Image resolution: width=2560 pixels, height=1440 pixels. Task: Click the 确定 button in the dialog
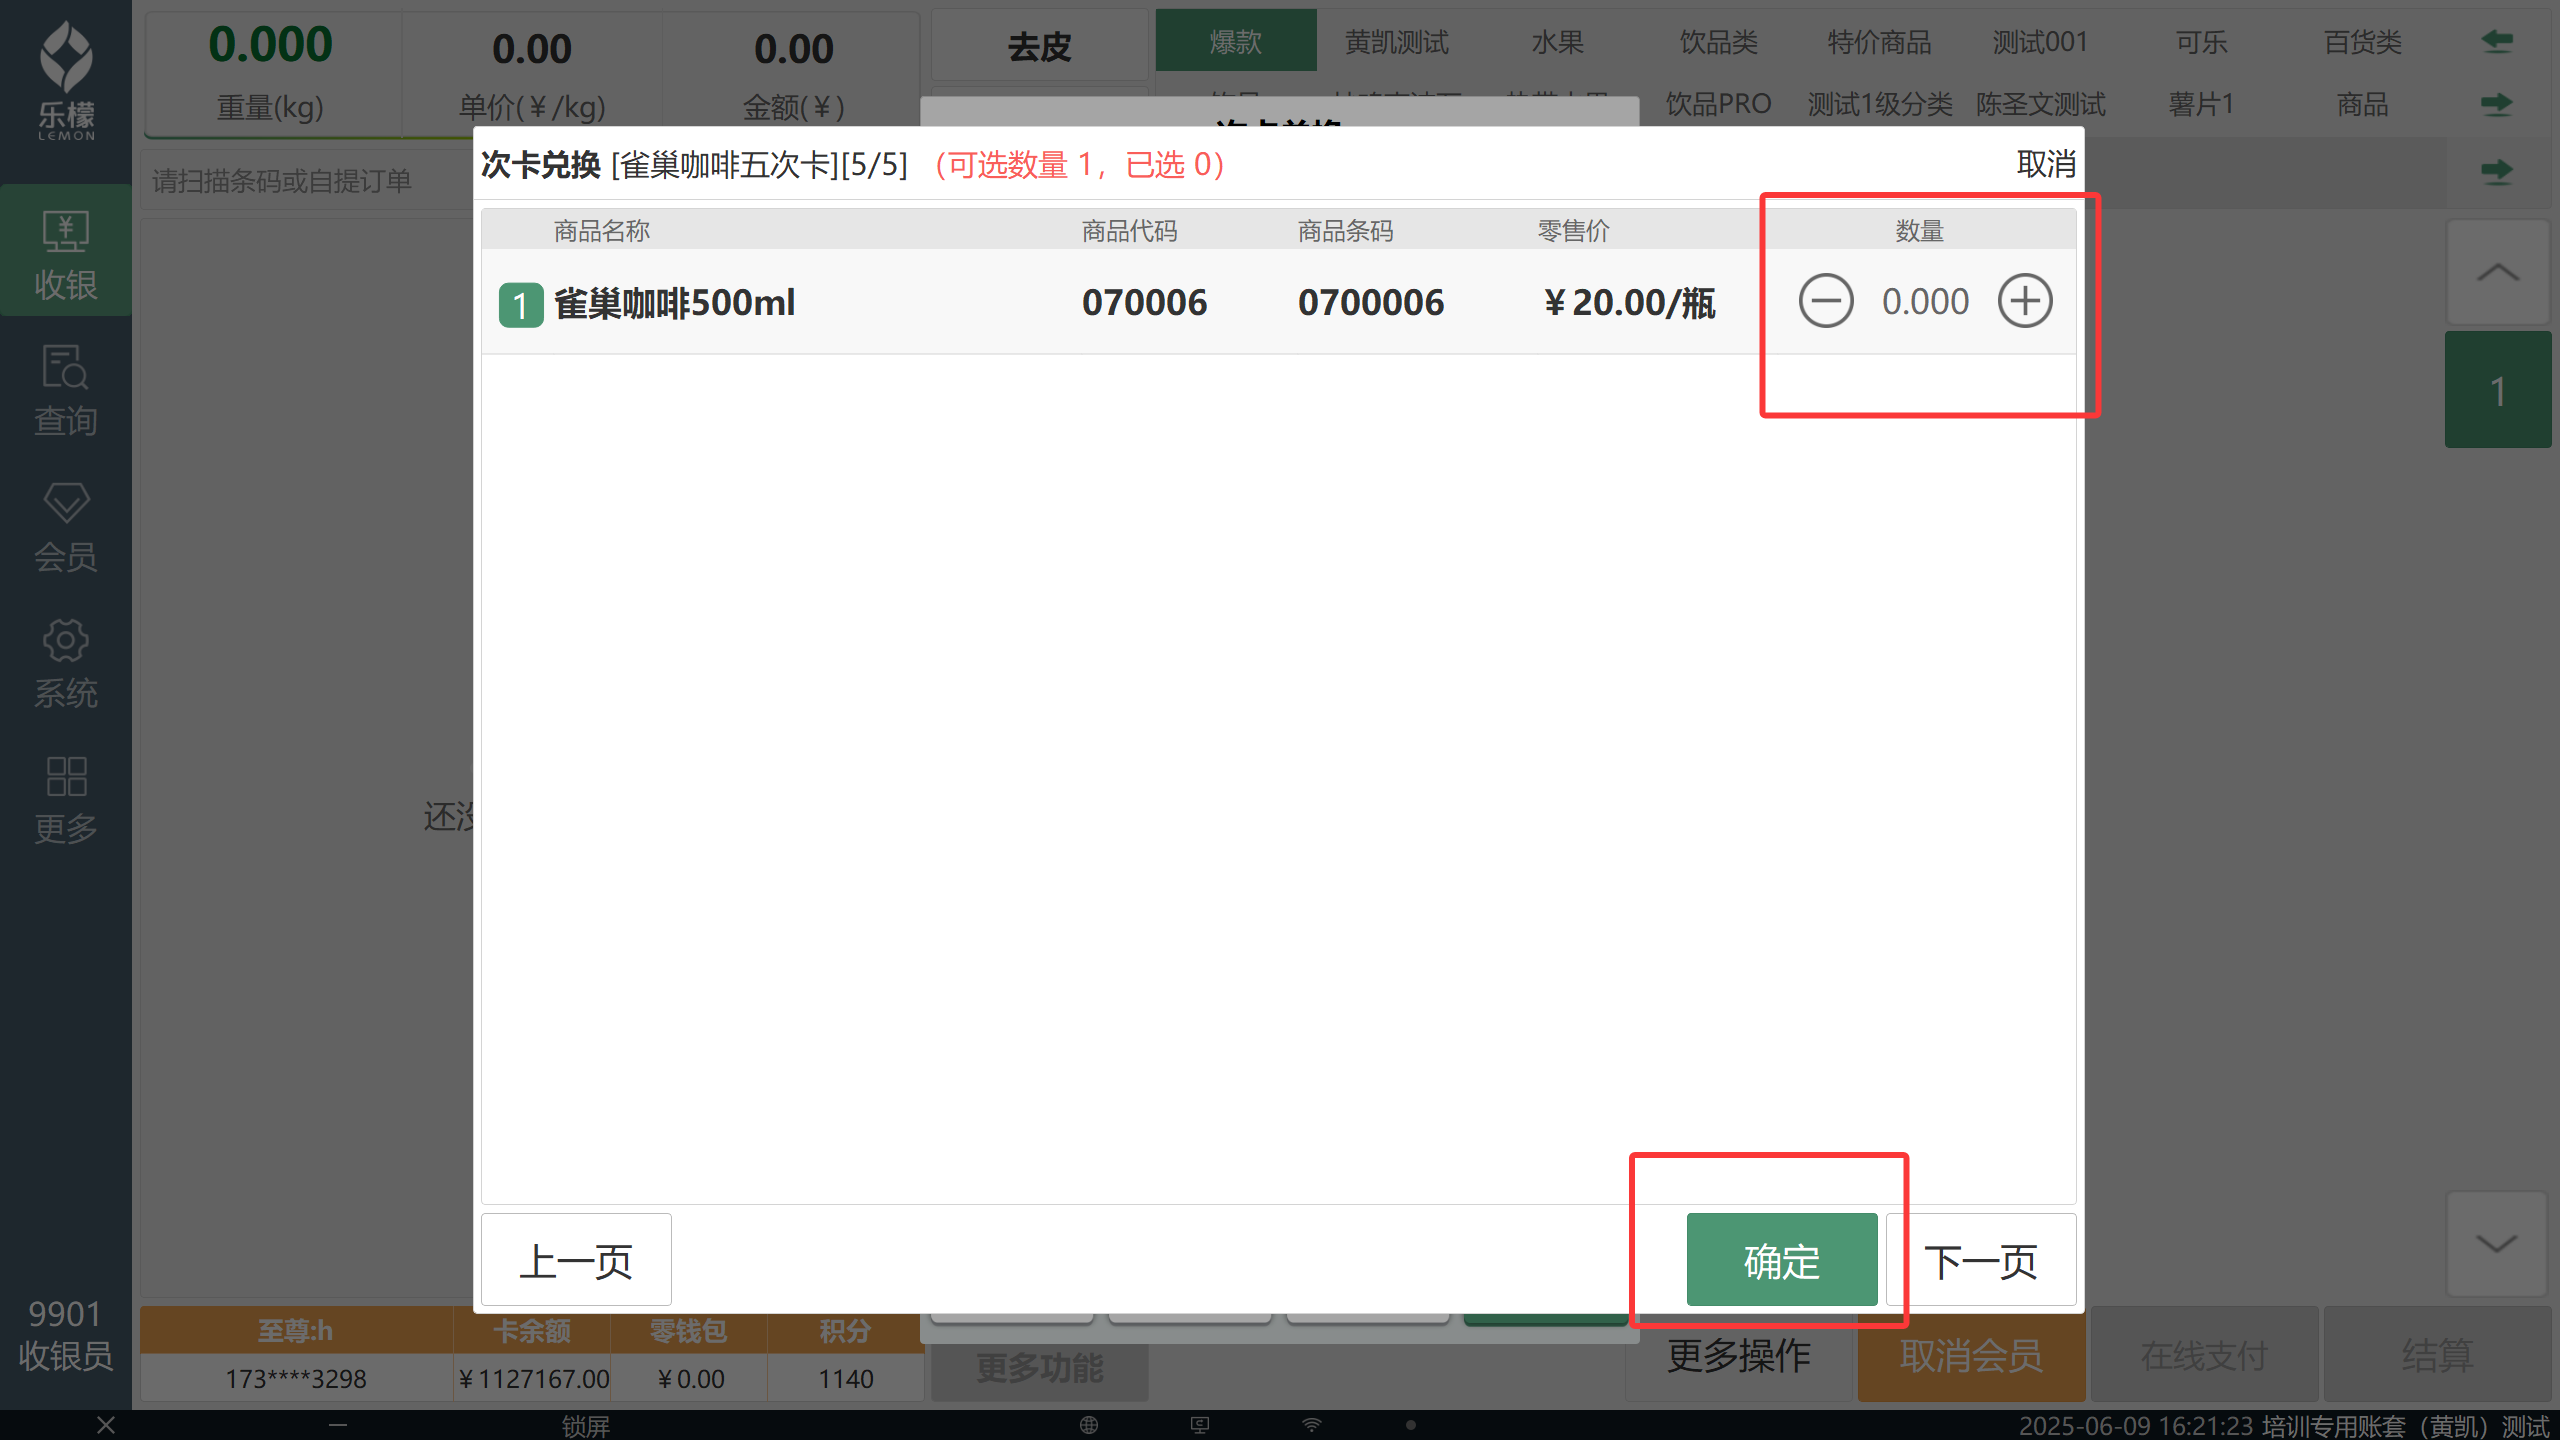point(1782,1260)
